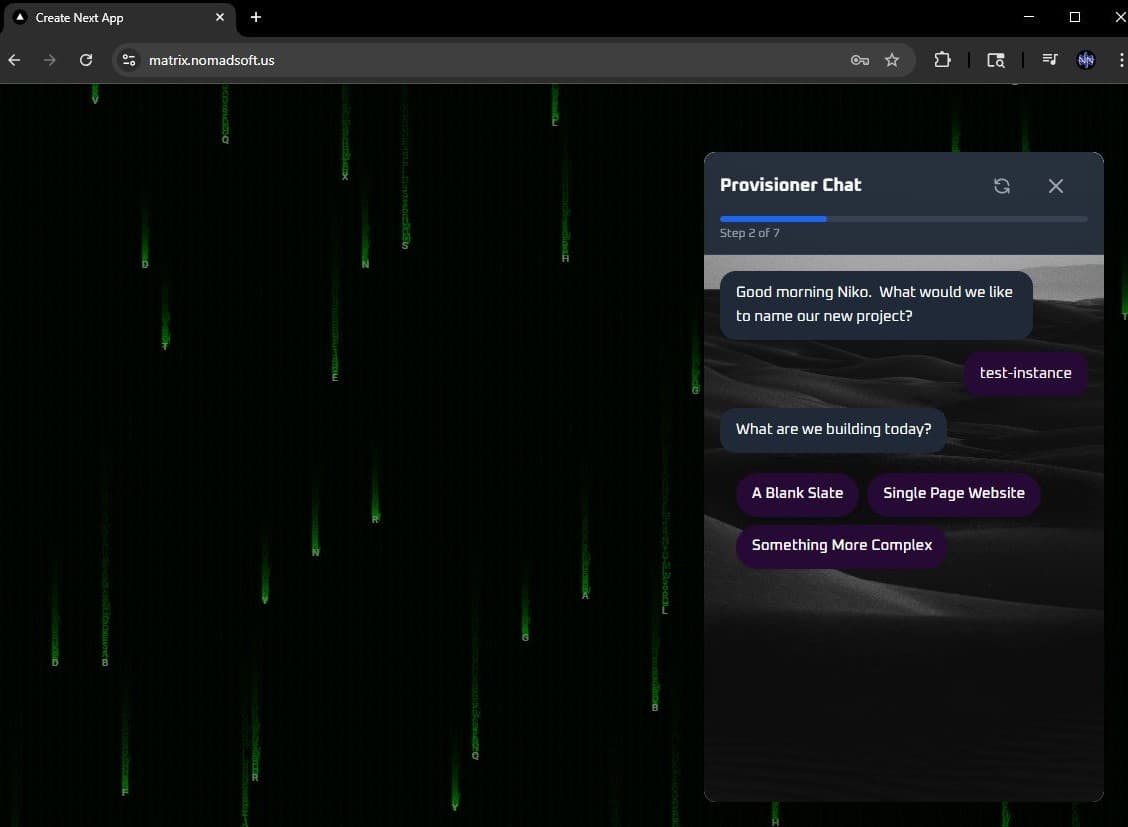Bookmark this page with the star icon

[892, 60]
